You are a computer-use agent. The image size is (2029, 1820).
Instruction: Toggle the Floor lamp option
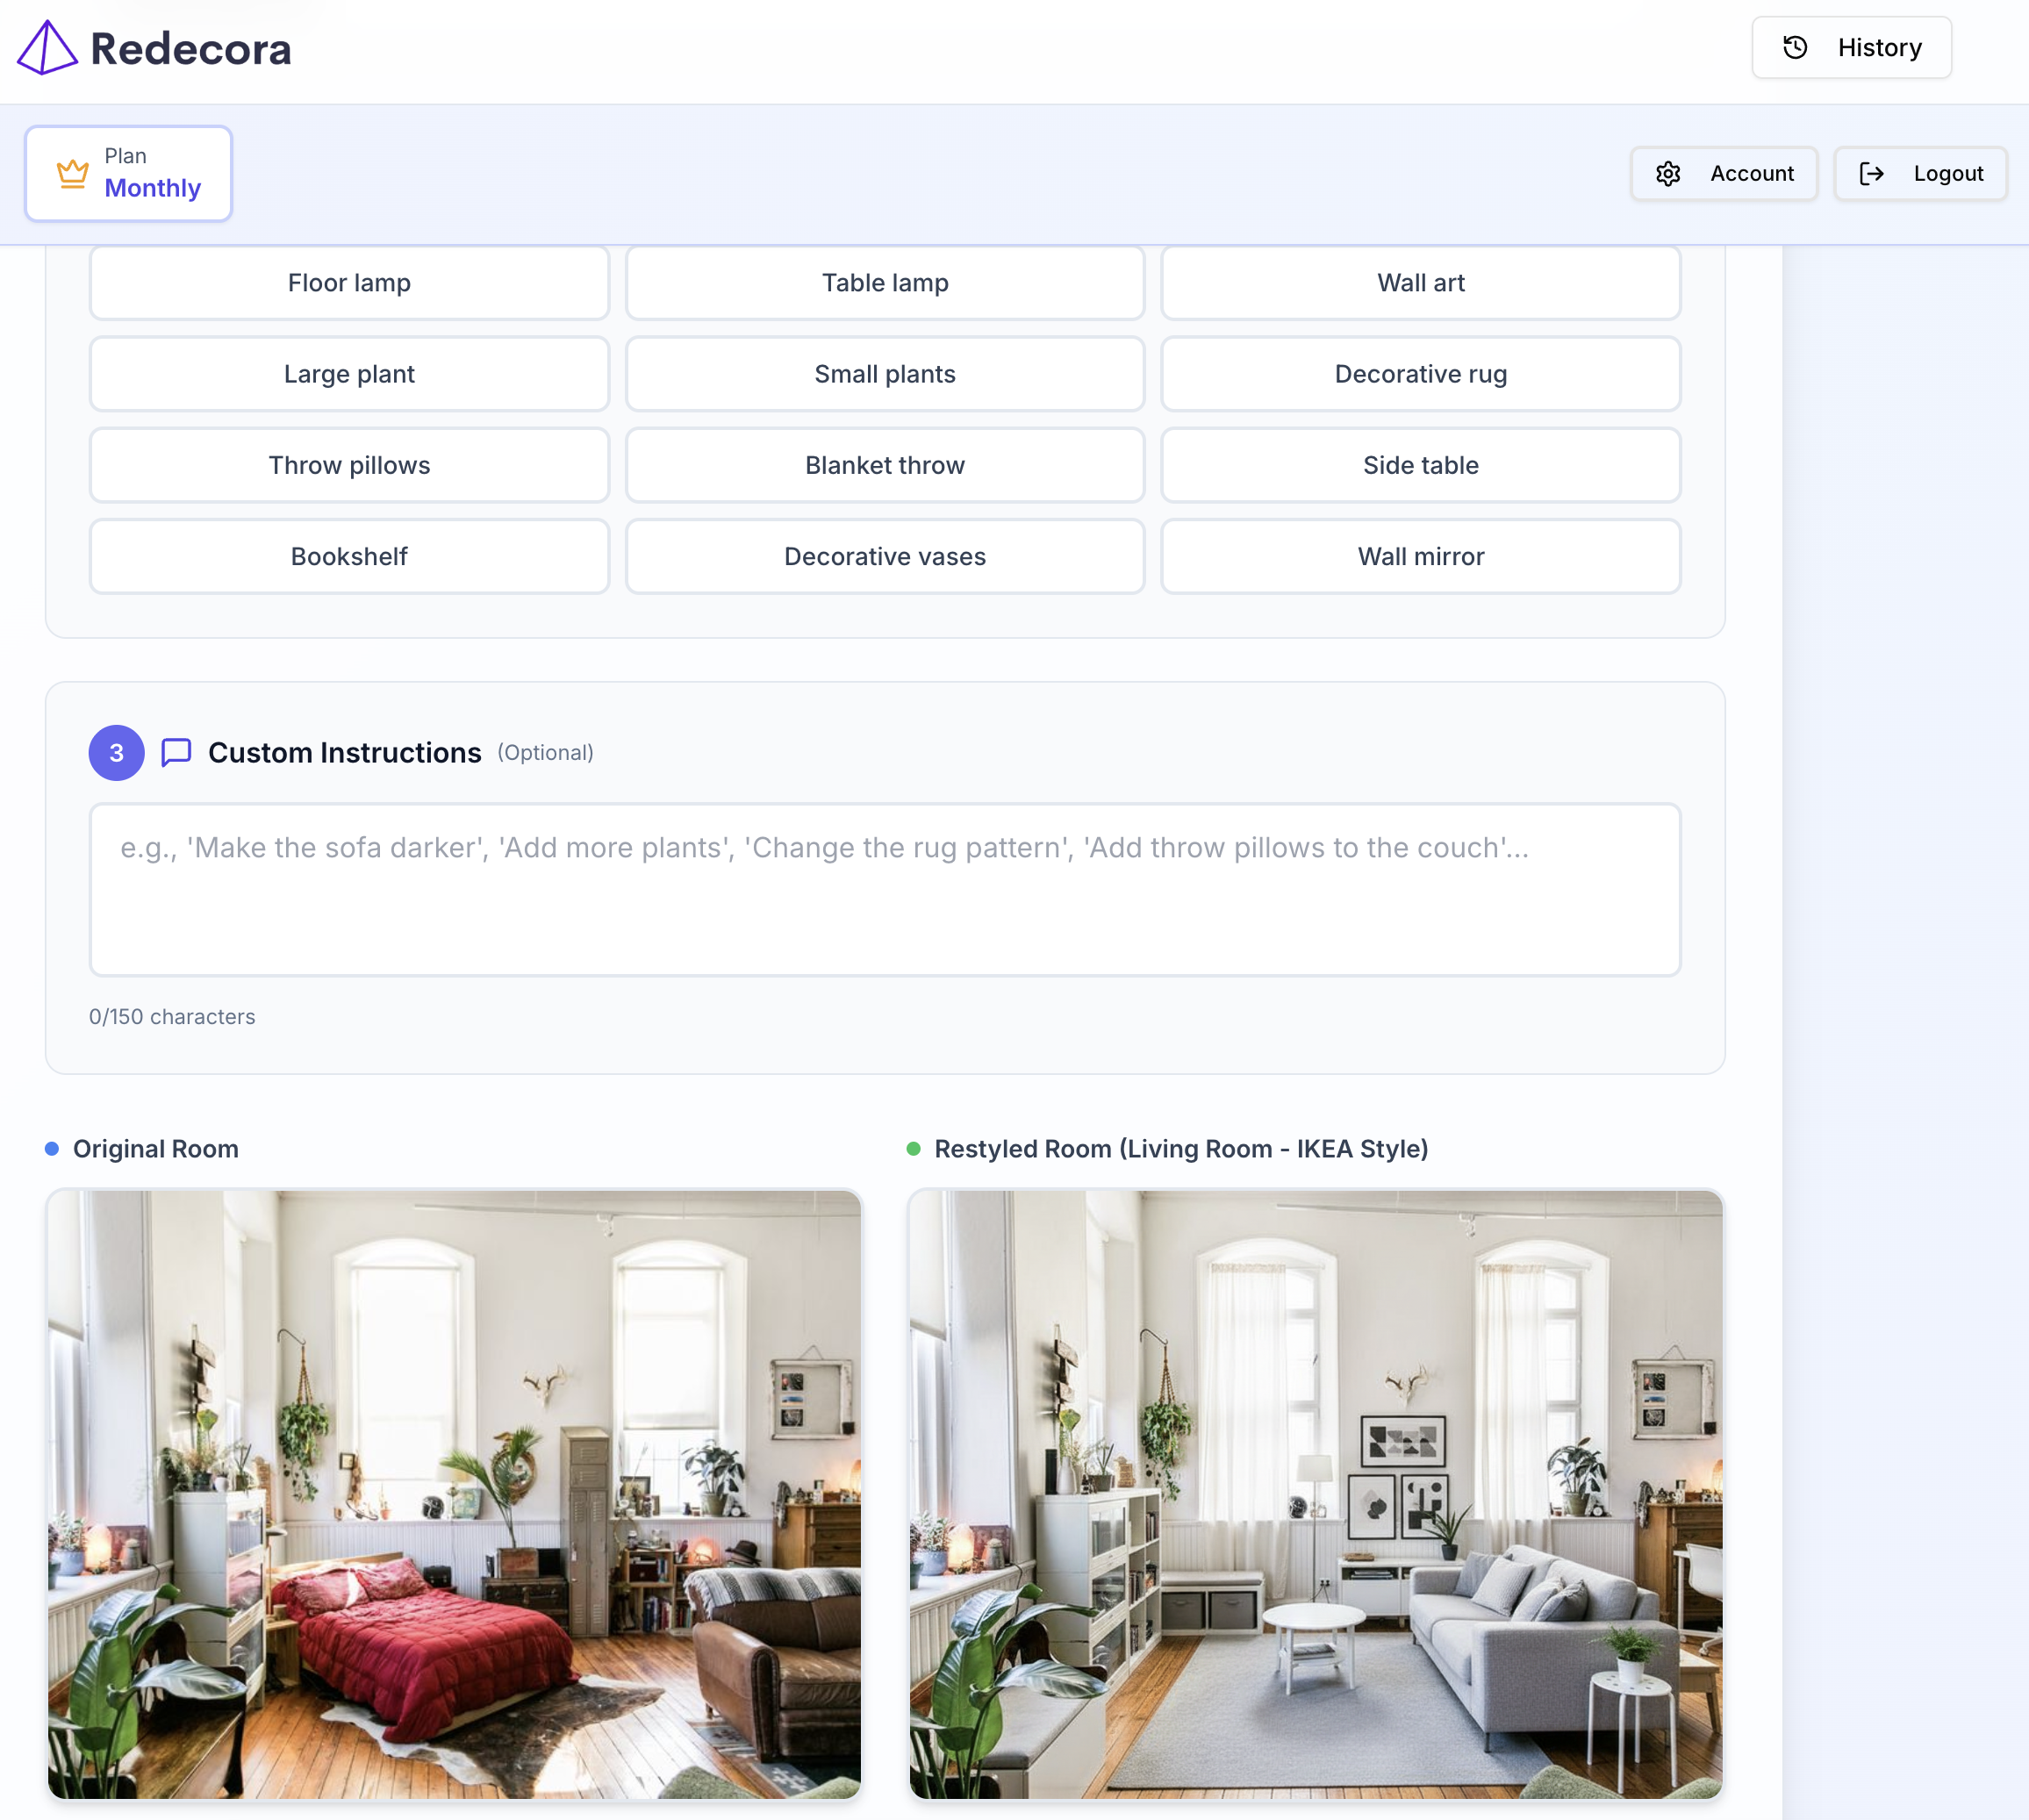pos(349,283)
